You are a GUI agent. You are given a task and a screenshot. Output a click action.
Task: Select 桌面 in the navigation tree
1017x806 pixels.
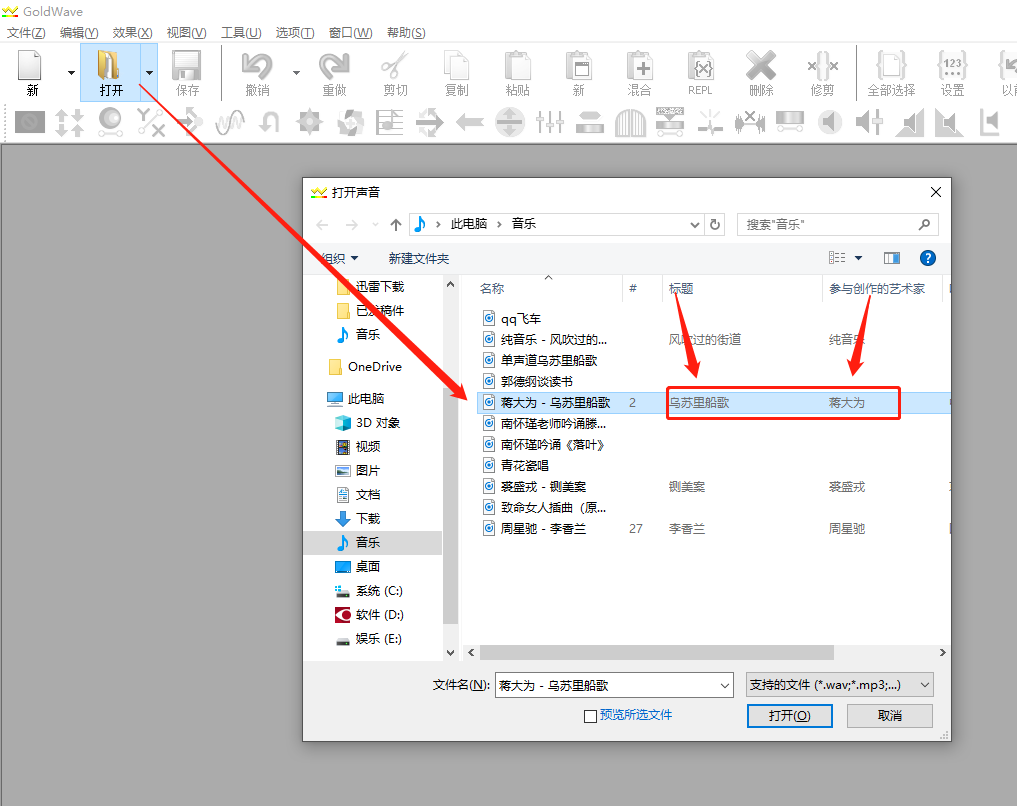[x=368, y=567]
